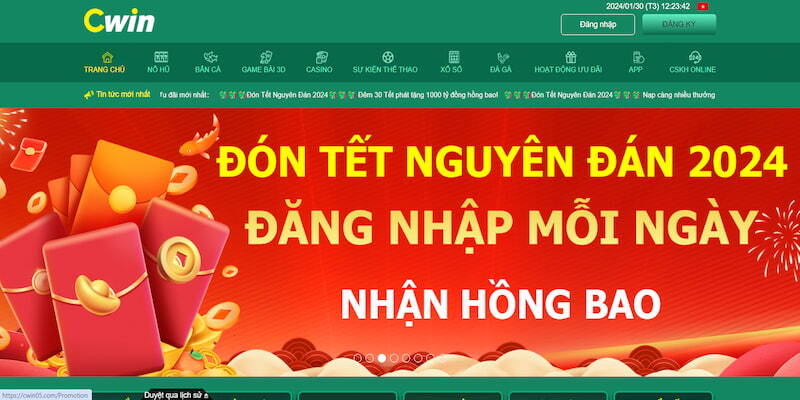
Task: Open the Sự Kiện Thể Thao soccer ball icon
Action: tap(388, 57)
